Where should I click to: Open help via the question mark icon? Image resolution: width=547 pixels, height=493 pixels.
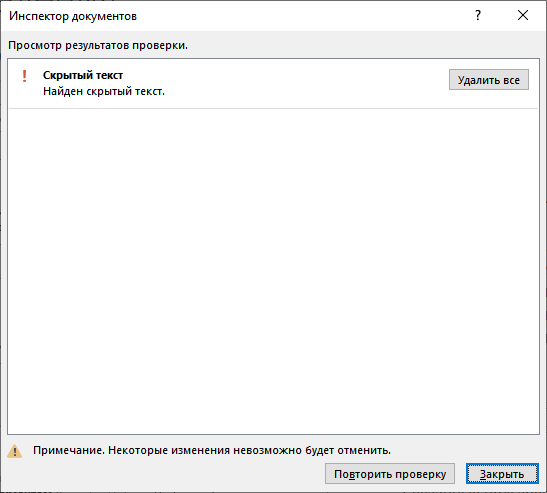(478, 15)
